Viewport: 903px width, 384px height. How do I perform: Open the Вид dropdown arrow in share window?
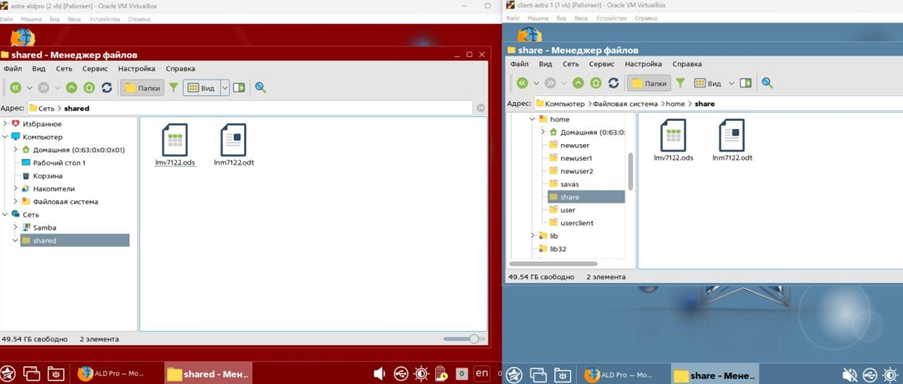[731, 83]
